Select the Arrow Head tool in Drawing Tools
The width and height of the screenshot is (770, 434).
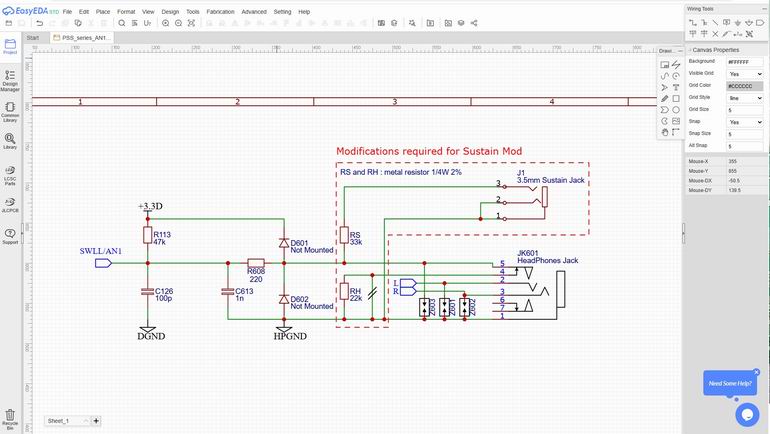pyautogui.click(x=664, y=87)
